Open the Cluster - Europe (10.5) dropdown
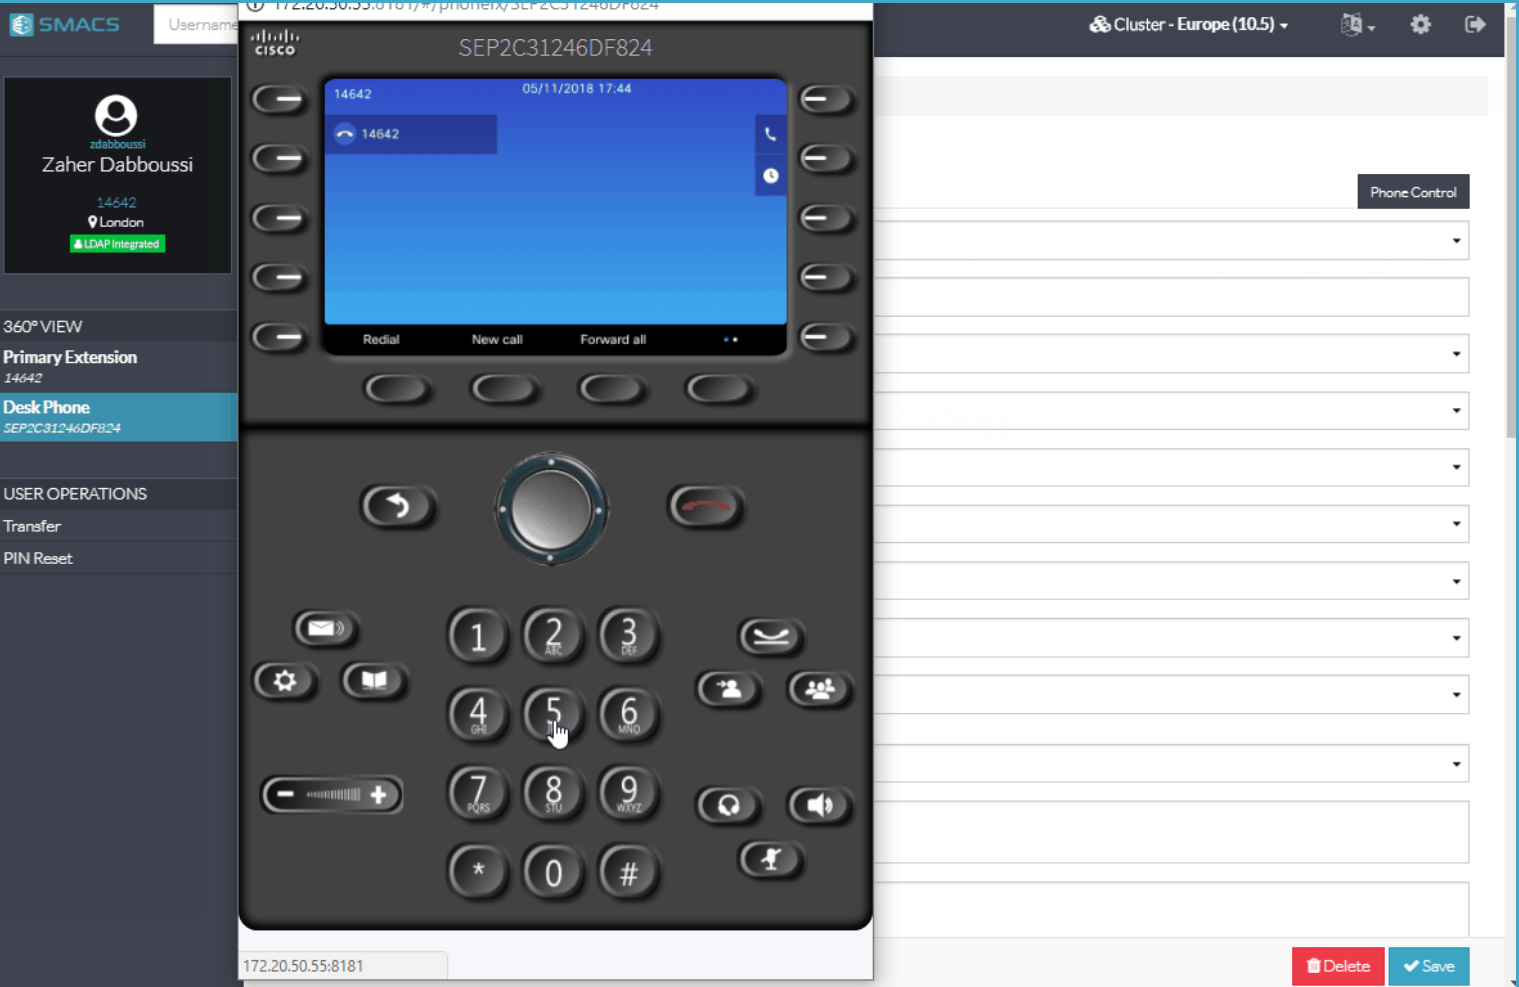1519x987 pixels. click(x=1188, y=25)
